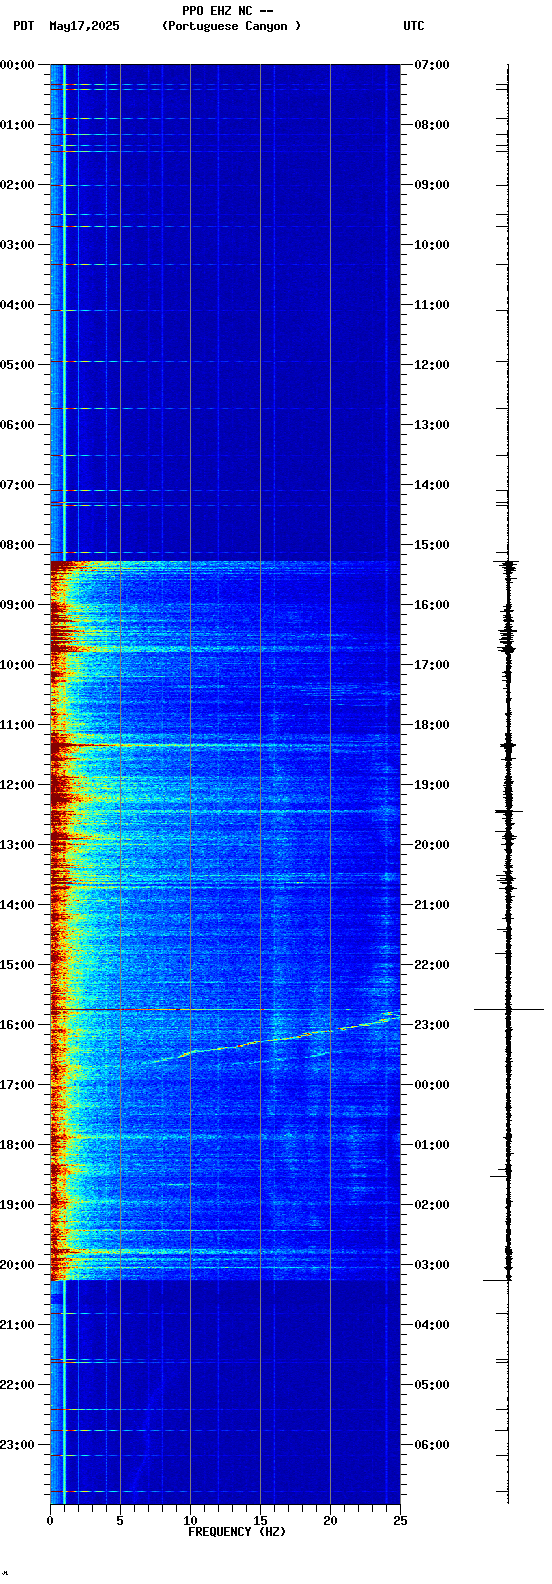Click '22:00' on the PDT time axis
This screenshot has width=552, height=1584.
tap(18, 1385)
